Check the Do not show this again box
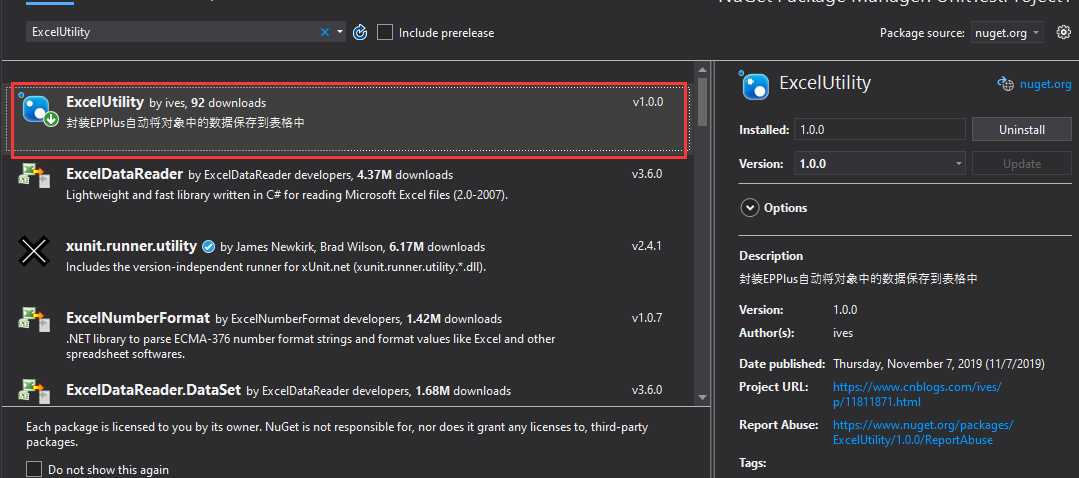The image size is (1079, 478). (x=34, y=469)
